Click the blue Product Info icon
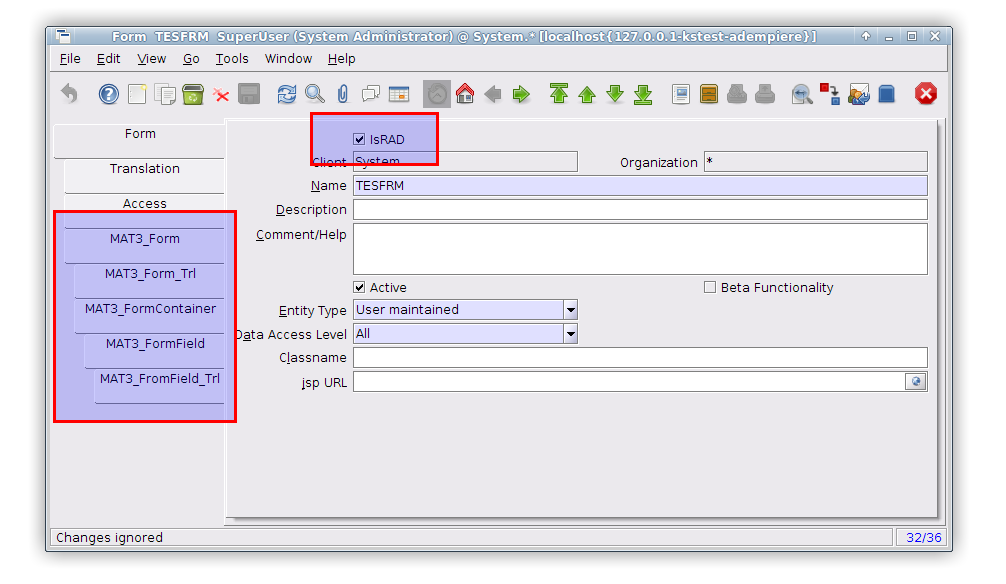This screenshot has height=584, width=1006. point(887,94)
